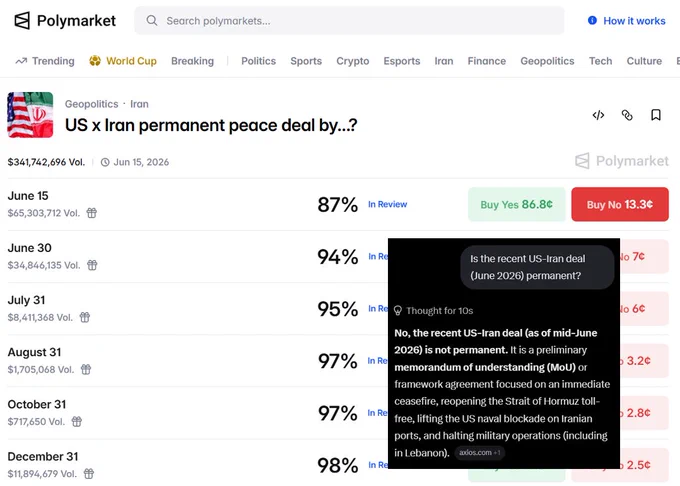Bookmark this market
Screen dimensions: 680x486
click(x=656, y=115)
